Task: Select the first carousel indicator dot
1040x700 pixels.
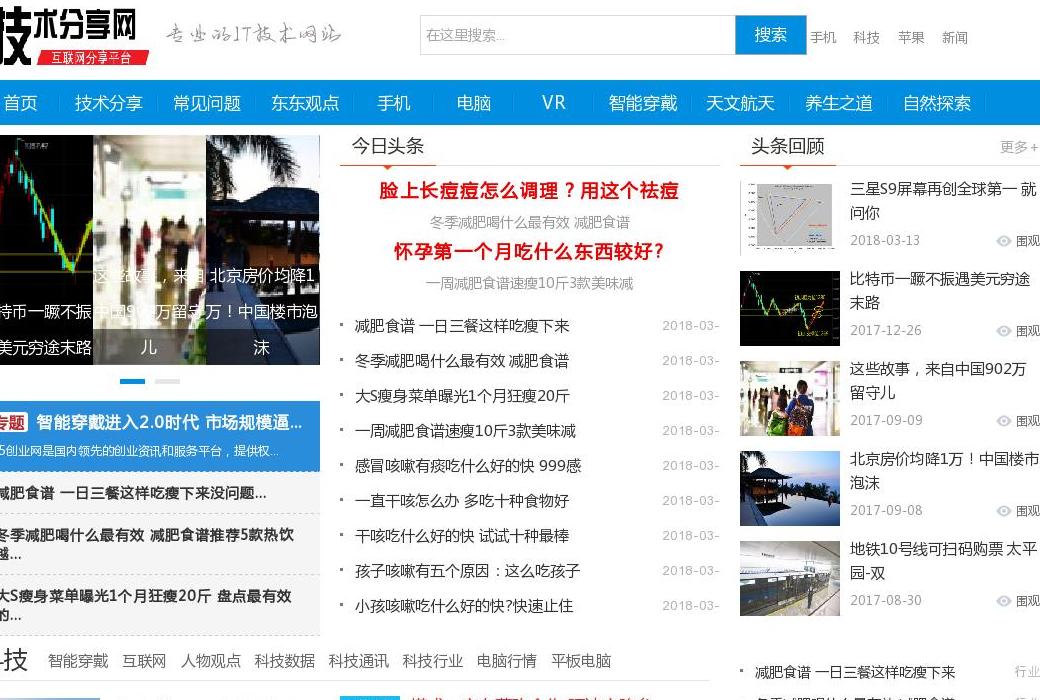Action: [x=132, y=381]
